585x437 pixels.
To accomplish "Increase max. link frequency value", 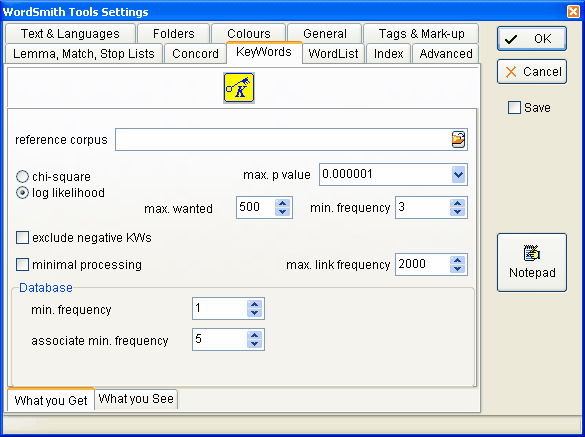I will 457,260.
